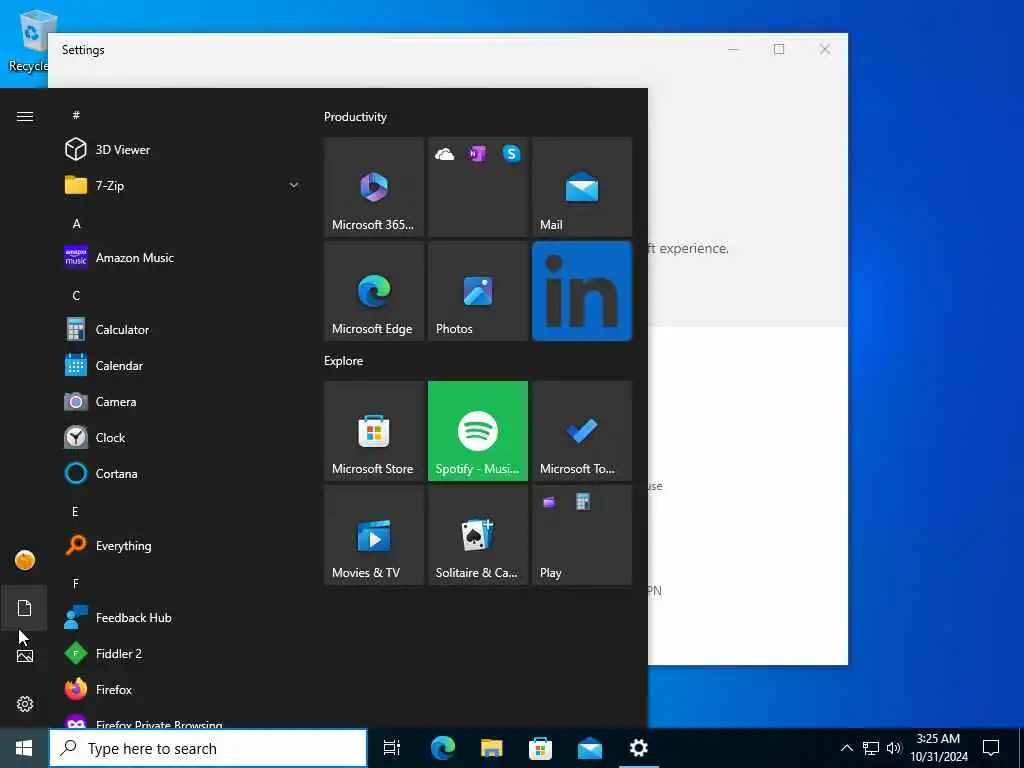Open the Action Center notifications

pyautogui.click(x=991, y=748)
